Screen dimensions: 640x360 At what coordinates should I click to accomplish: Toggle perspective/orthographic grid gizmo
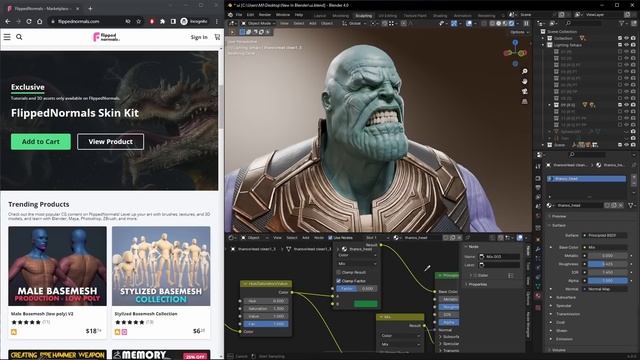[x=524, y=101]
